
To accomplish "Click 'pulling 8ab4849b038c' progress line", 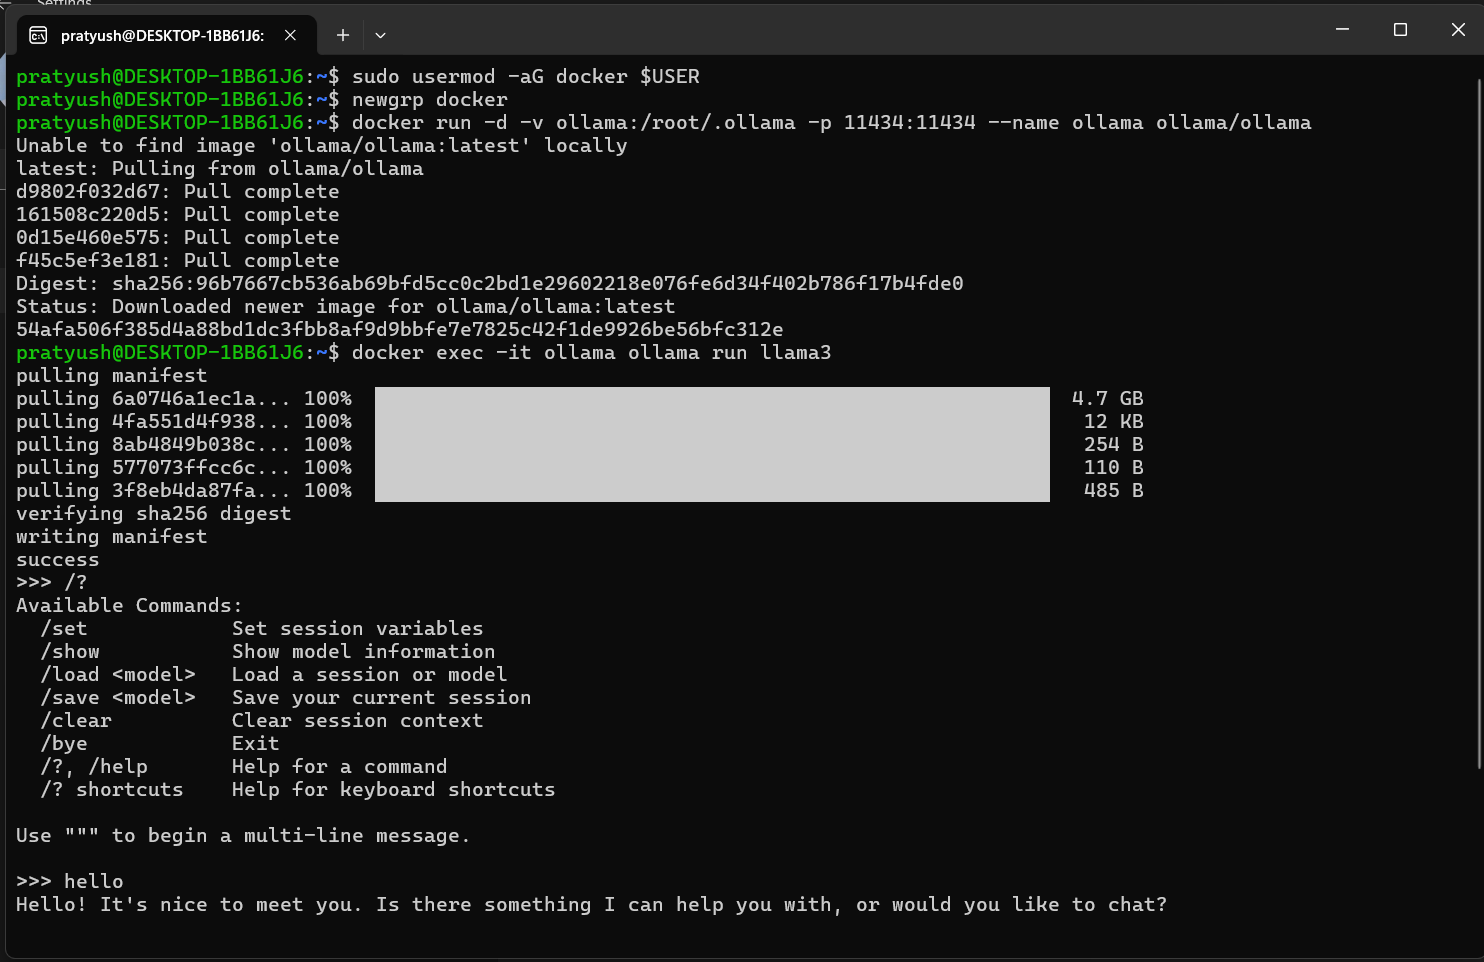I will tap(580, 445).
